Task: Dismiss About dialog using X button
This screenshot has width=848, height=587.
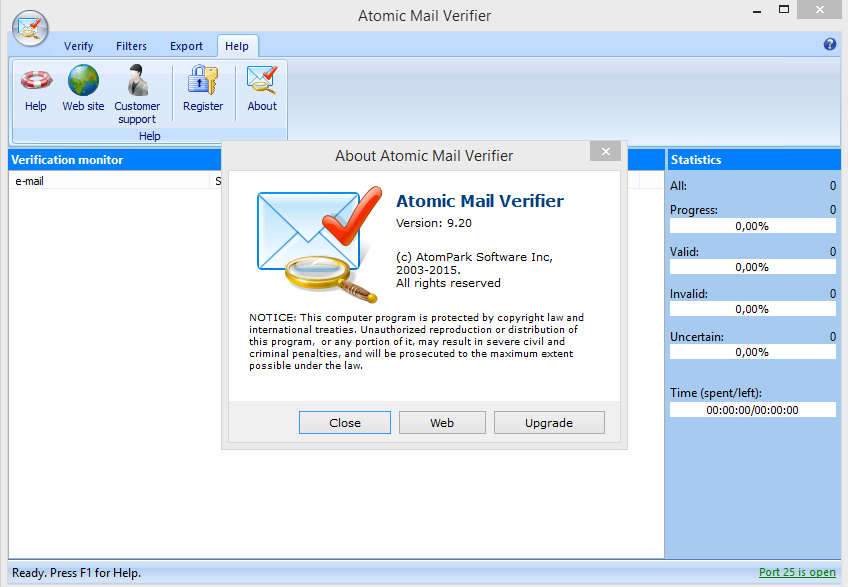Action: pos(606,151)
